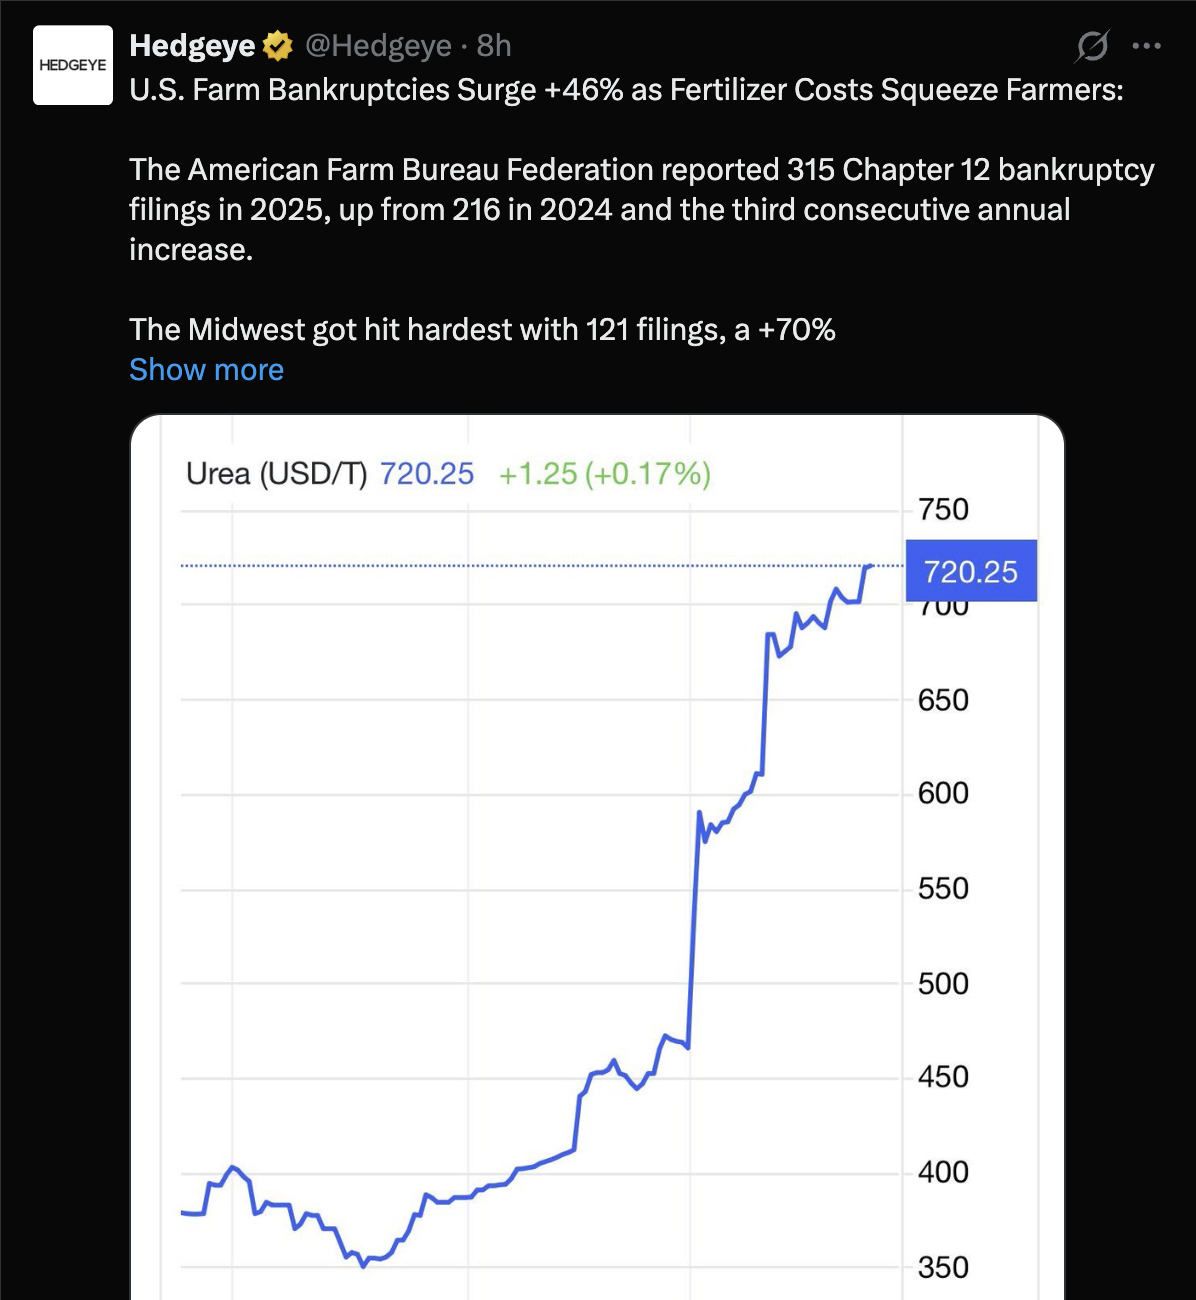
Task: Open the Grok slashed-circle icon
Action: click(1092, 46)
